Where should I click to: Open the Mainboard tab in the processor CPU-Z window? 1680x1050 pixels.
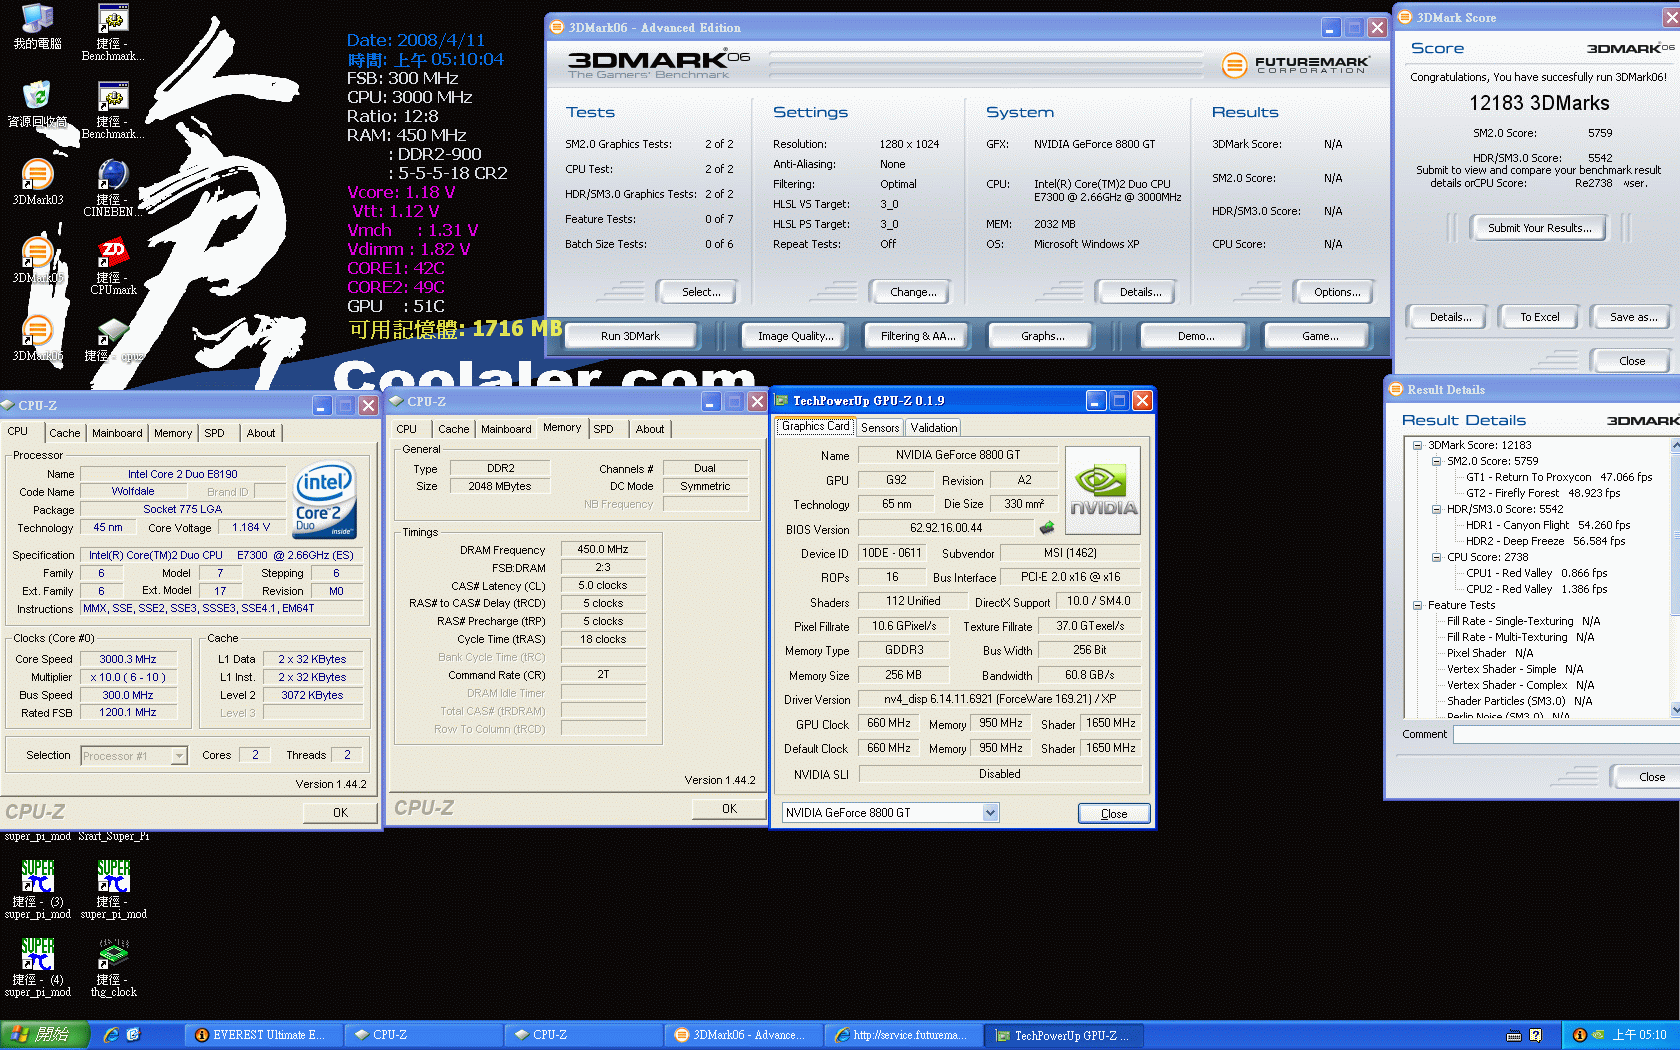(117, 433)
